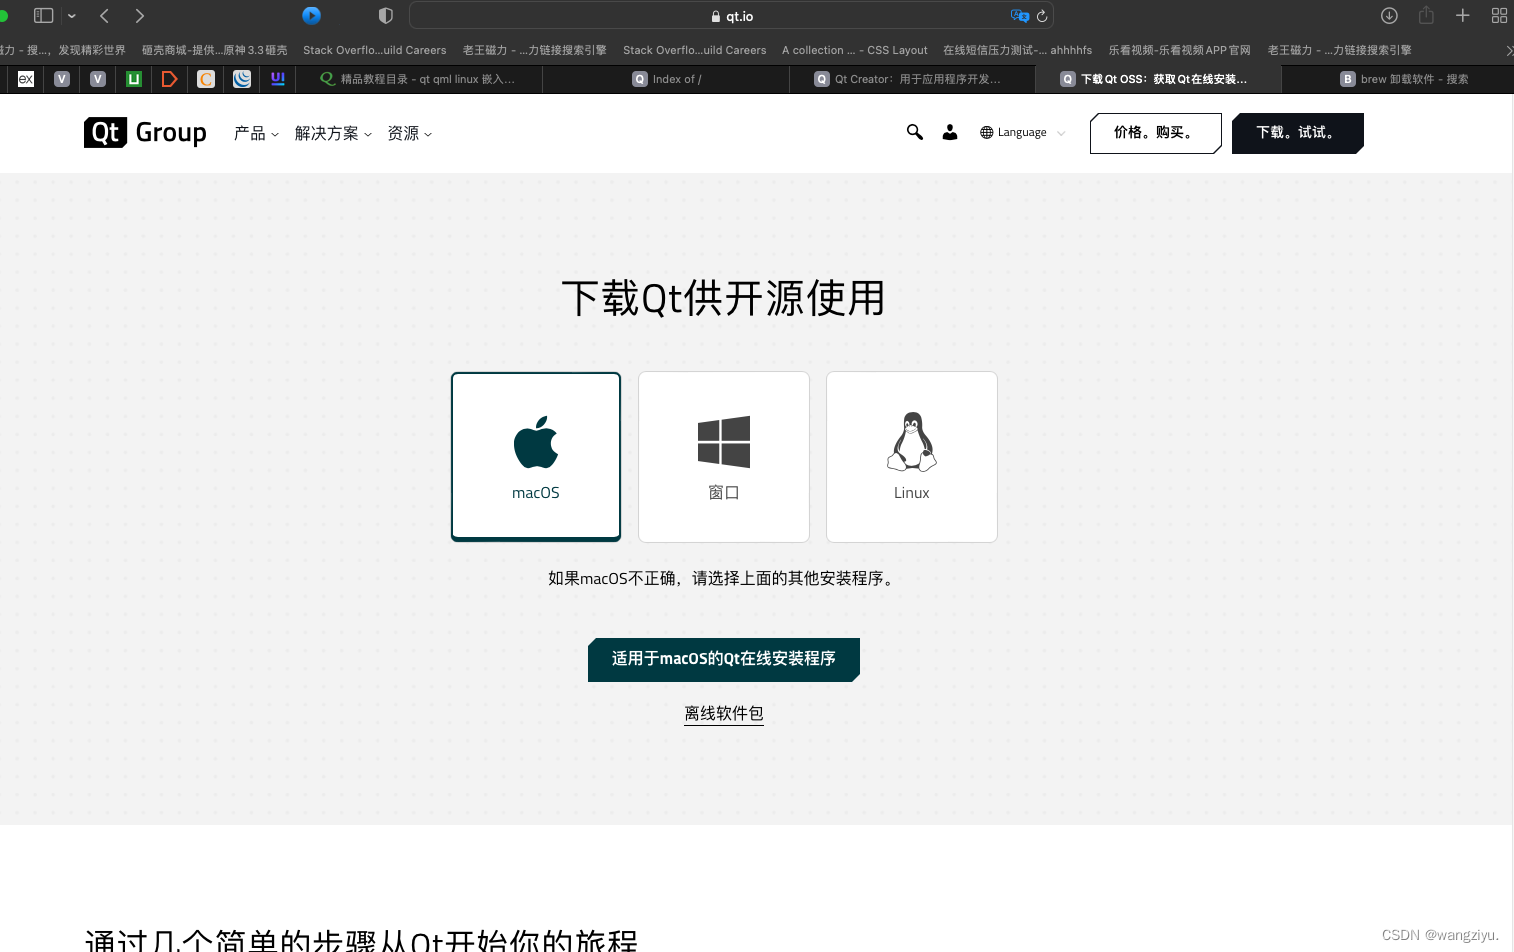Click the 下载。试试。 button

tap(1297, 133)
